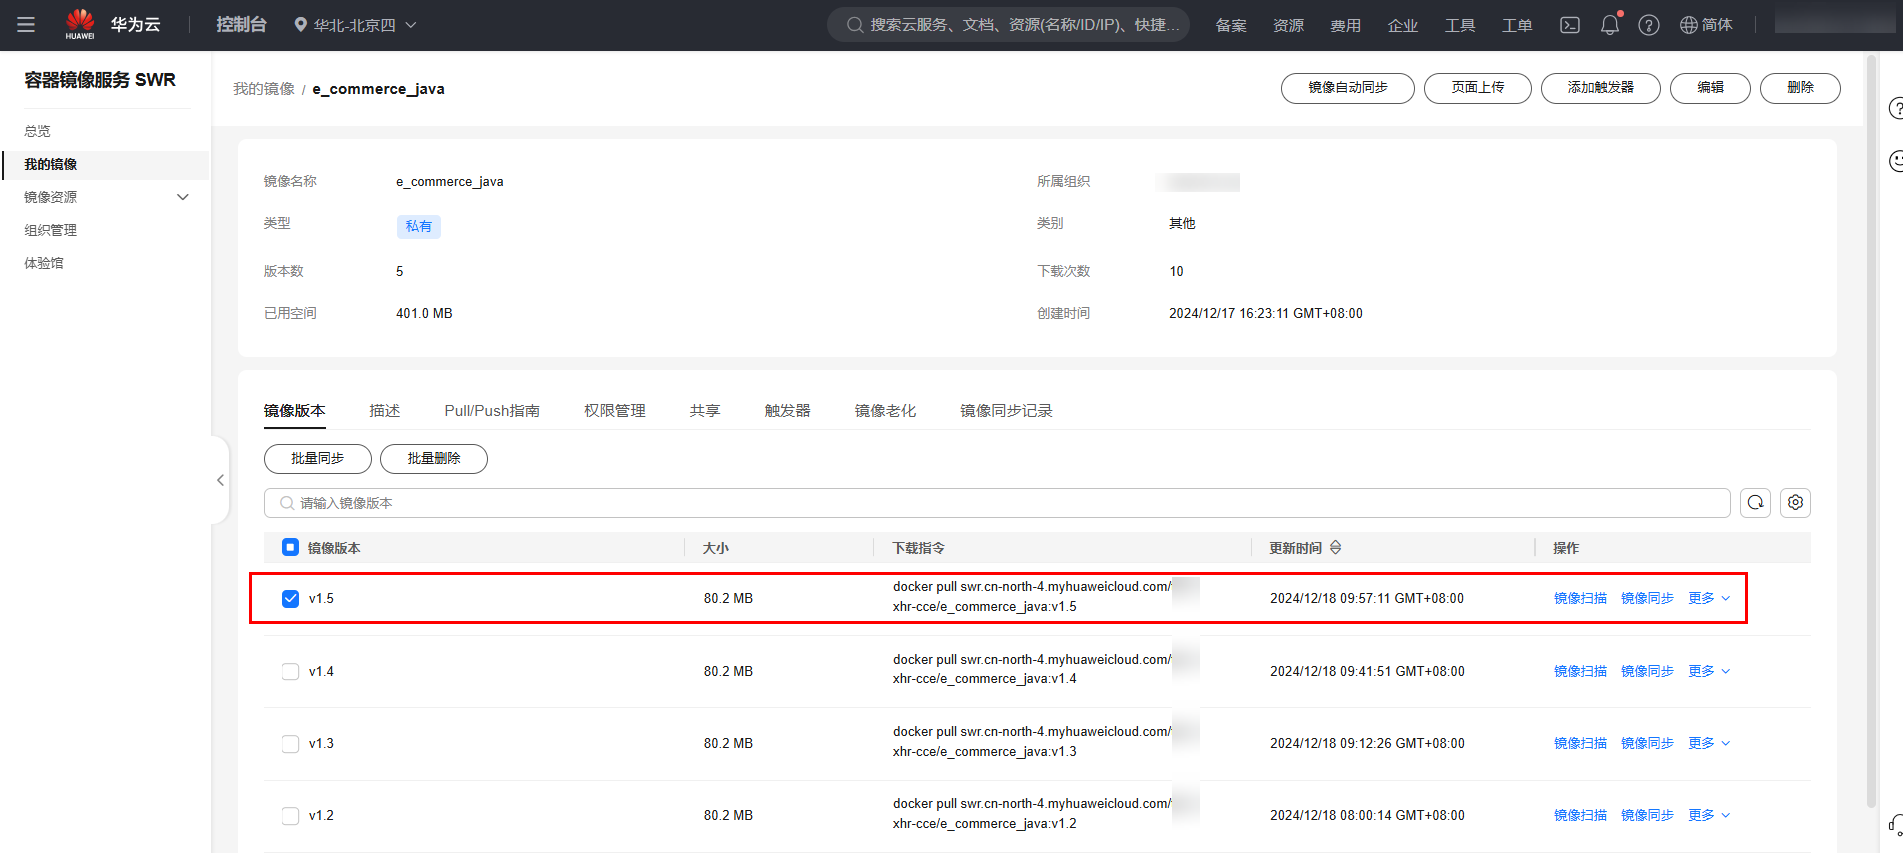
Task: Focus the top global search box
Action: click(1008, 25)
